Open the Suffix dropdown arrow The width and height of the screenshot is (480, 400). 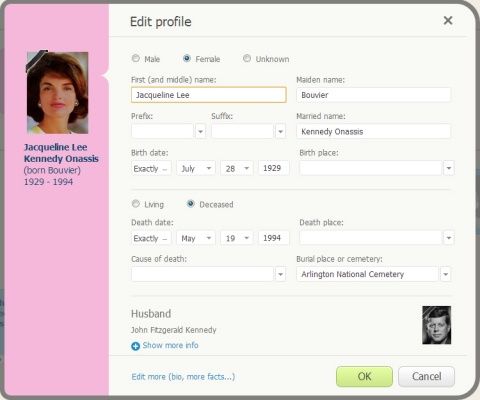pos(281,132)
